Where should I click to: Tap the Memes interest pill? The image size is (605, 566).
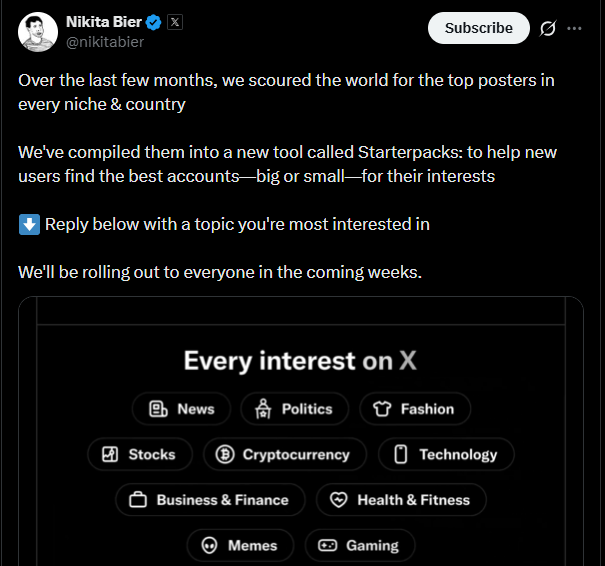click(x=239, y=545)
